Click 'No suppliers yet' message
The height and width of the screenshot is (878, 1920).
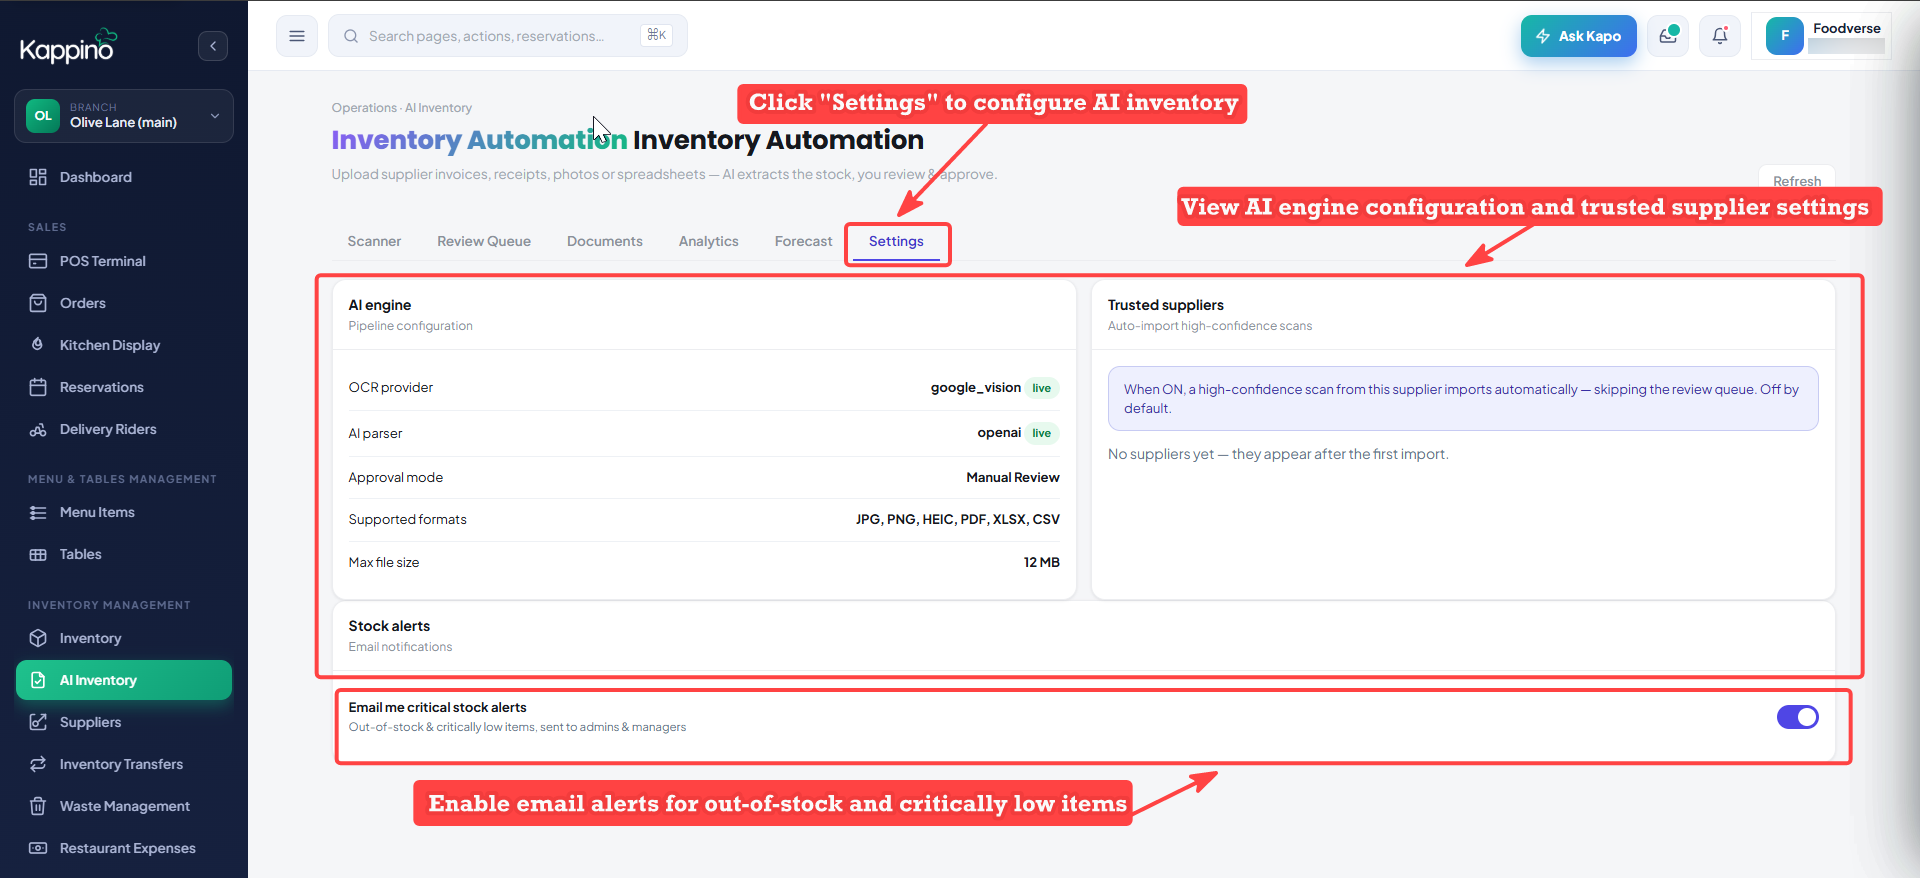pos(1277,454)
